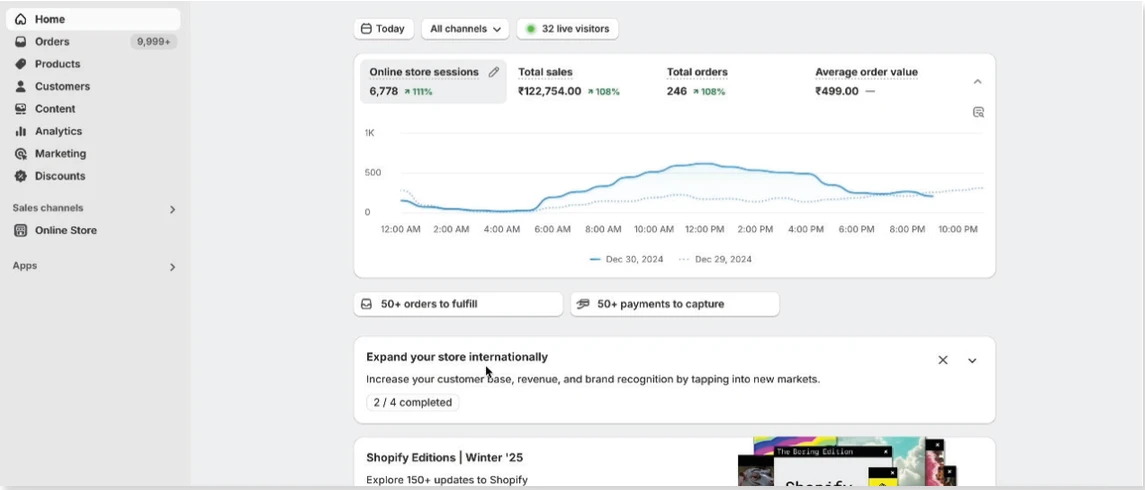Select the Online store sessions metric tab
1145x490 pixels.
[433, 82]
